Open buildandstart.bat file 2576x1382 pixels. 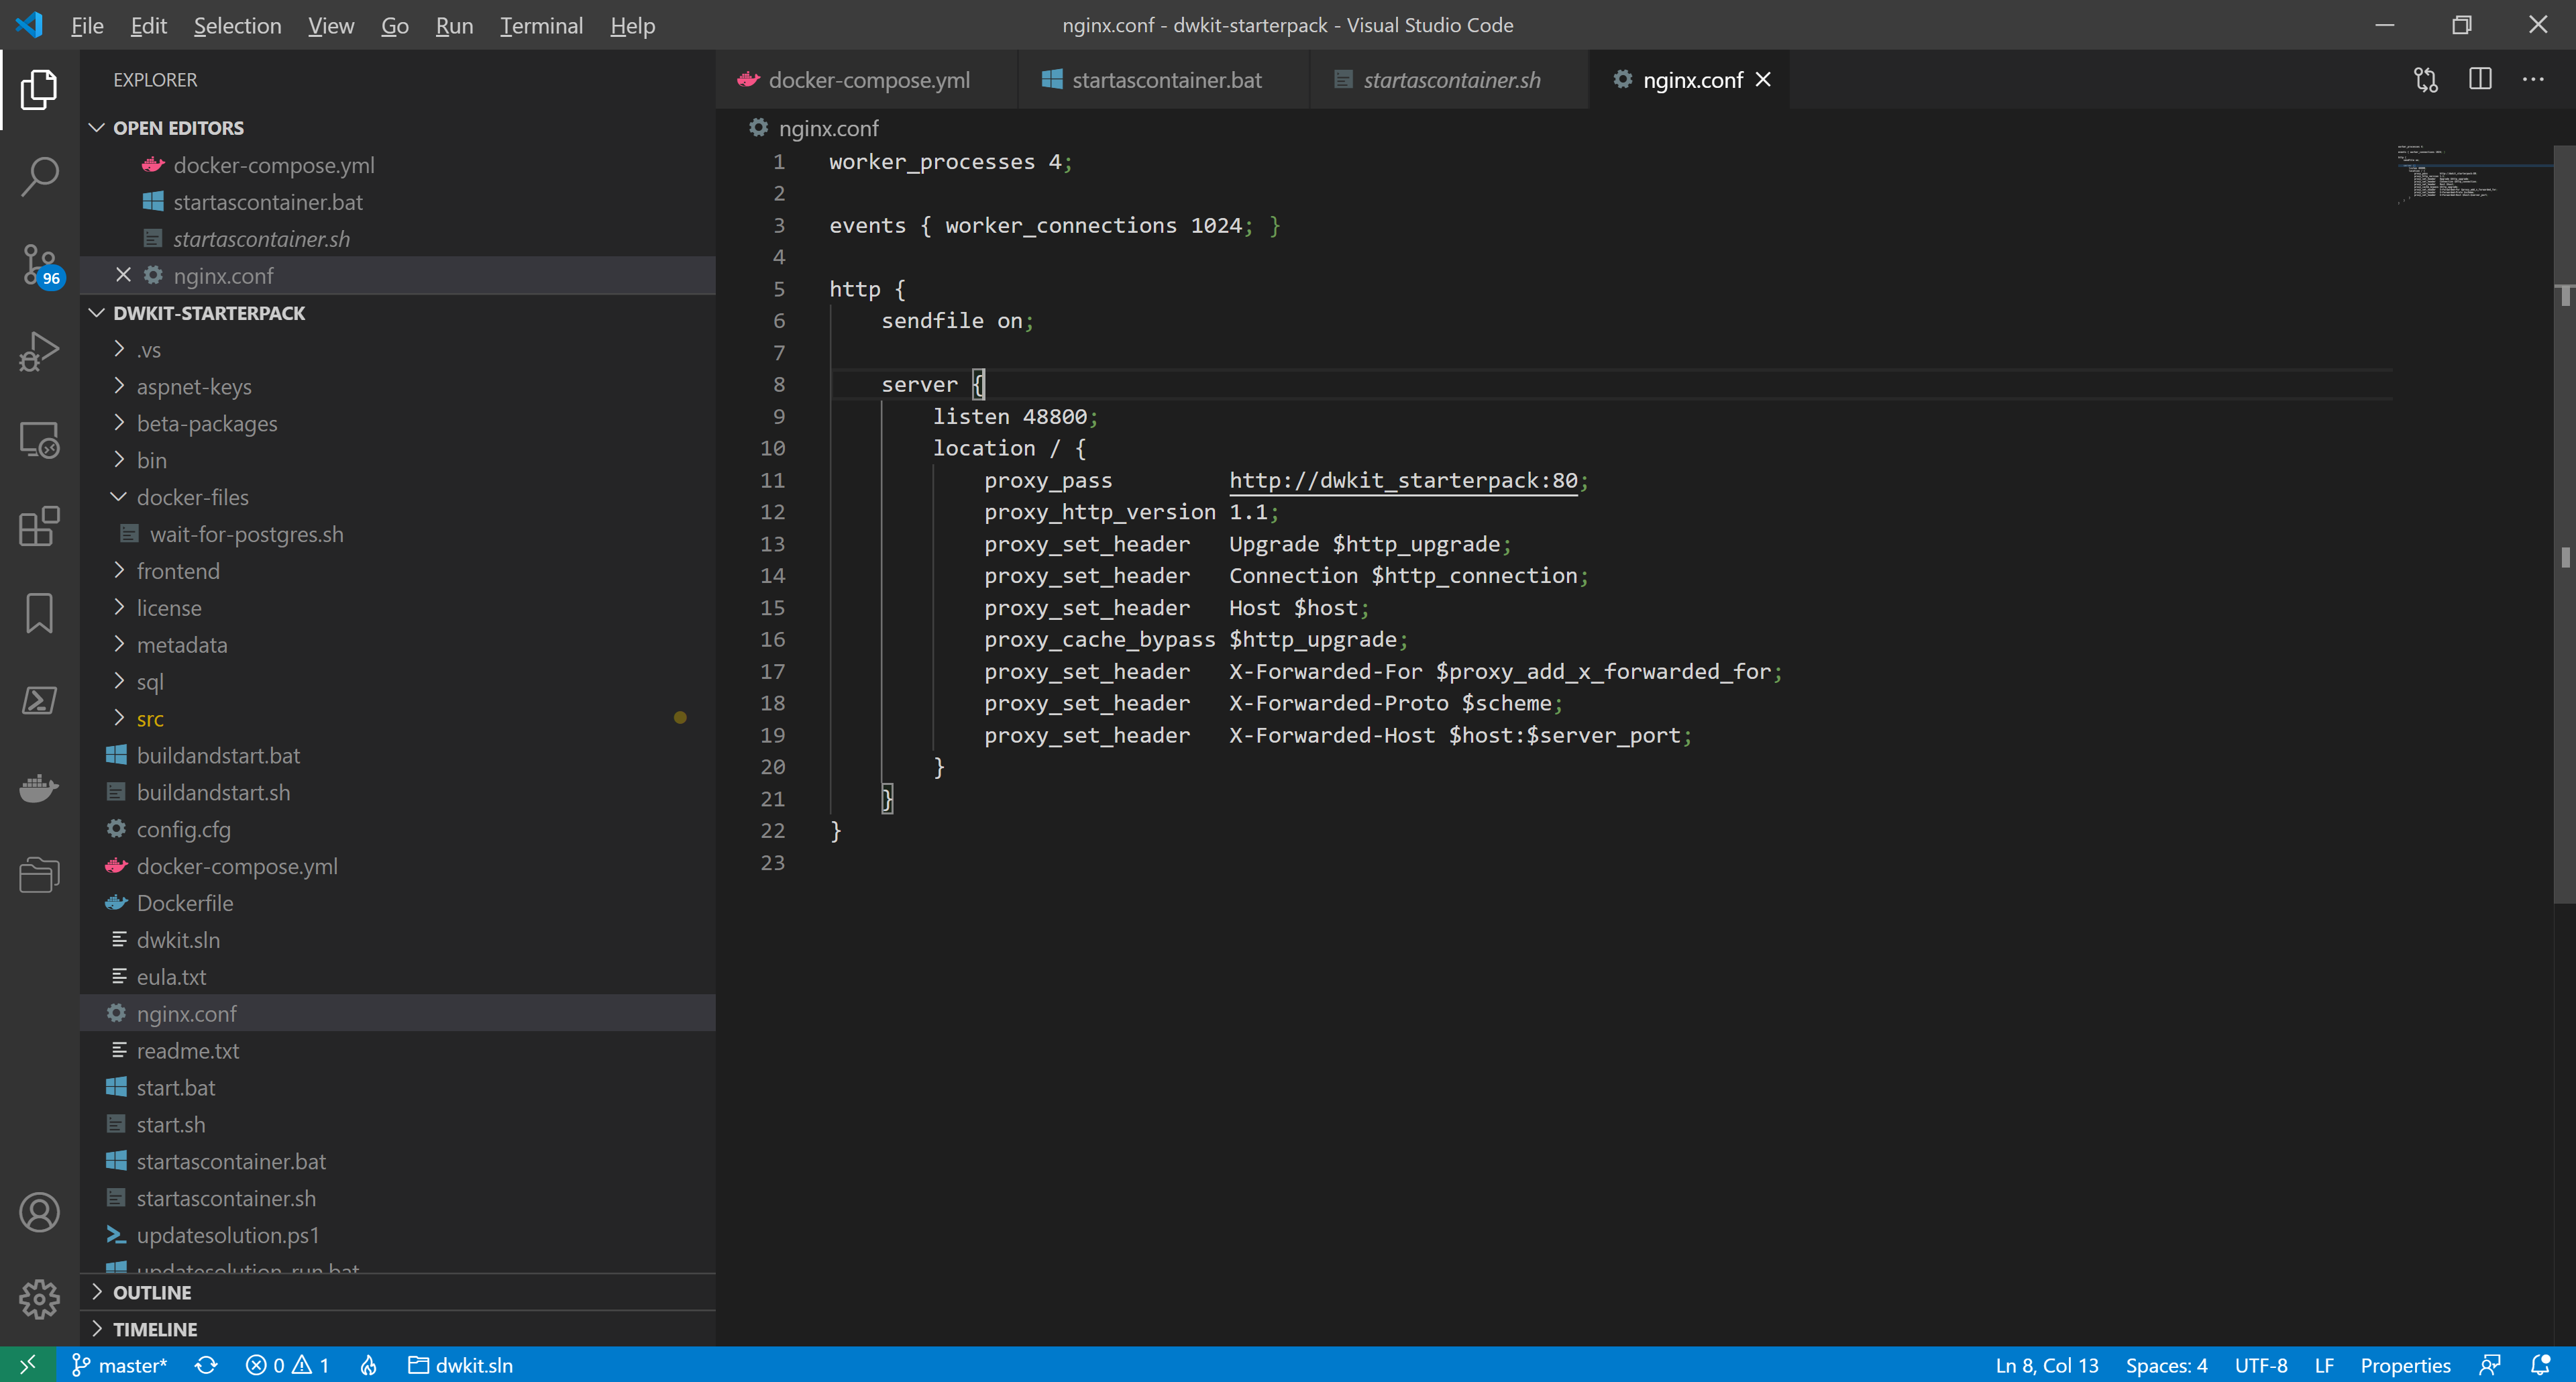point(398,755)
